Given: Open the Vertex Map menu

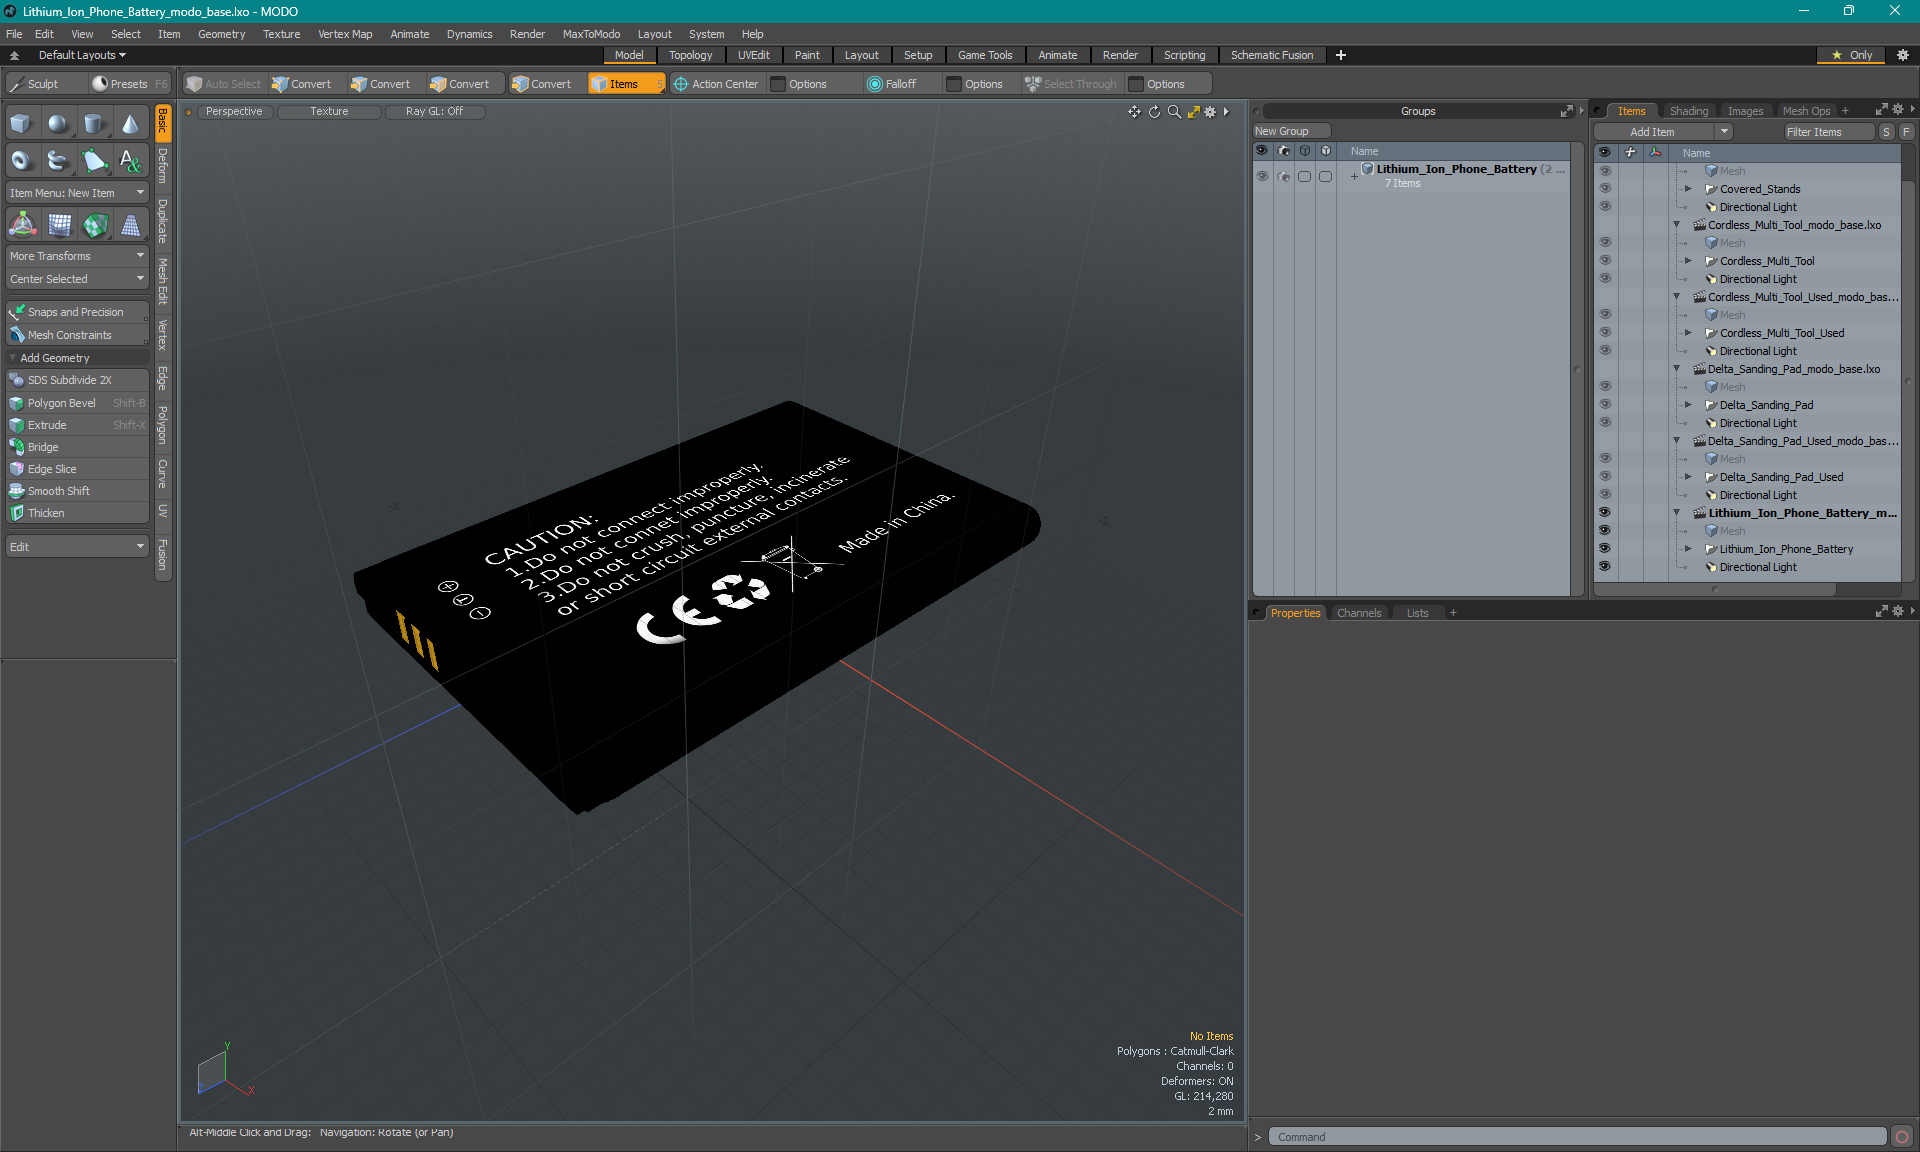Looking at the screenshot, I should tap(345, 34).
